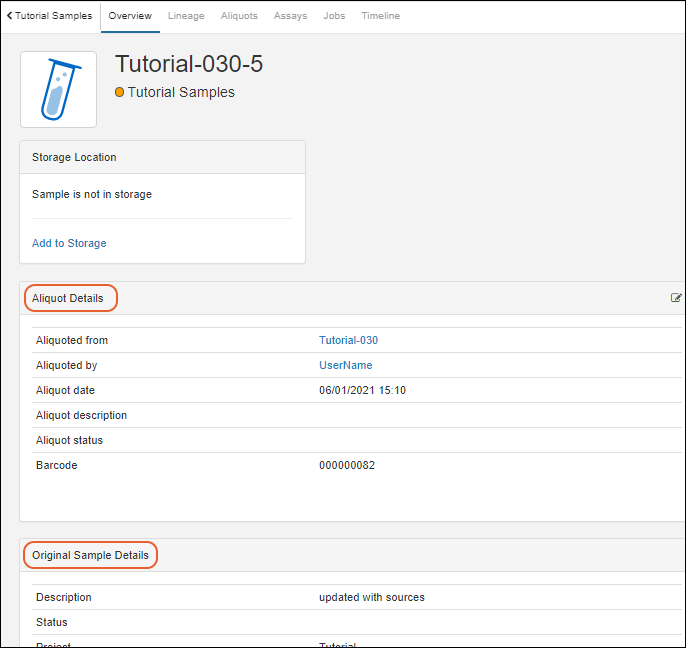Screen dimensions: 686x648
Task: Select the Assays tab
Action: pyautogui.click(x=290, y=16)
